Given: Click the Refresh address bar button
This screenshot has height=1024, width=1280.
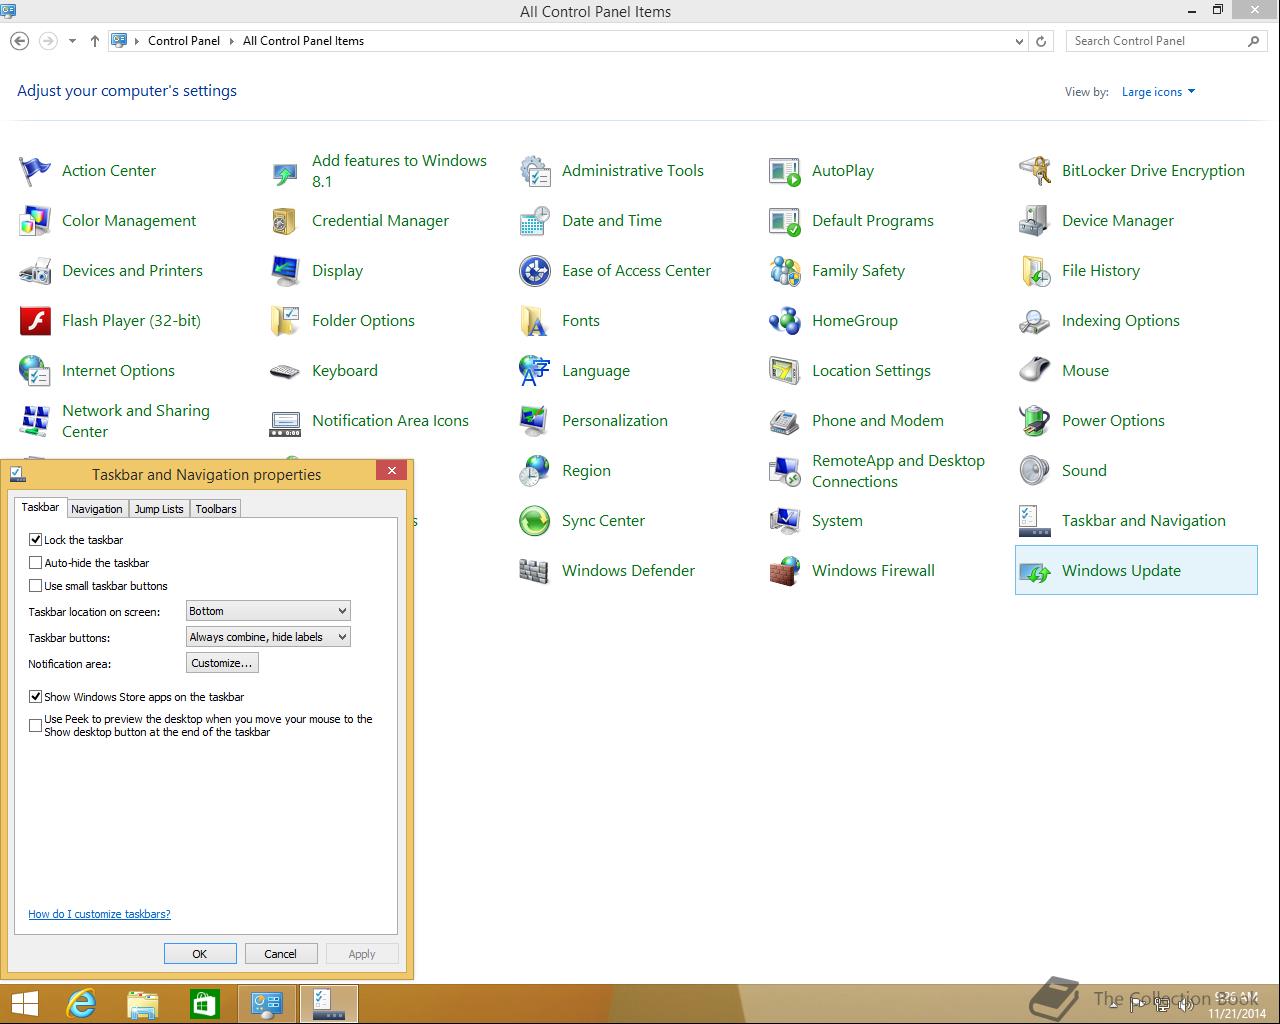Looking at the screenshot, I should [x=1041, y=41].
